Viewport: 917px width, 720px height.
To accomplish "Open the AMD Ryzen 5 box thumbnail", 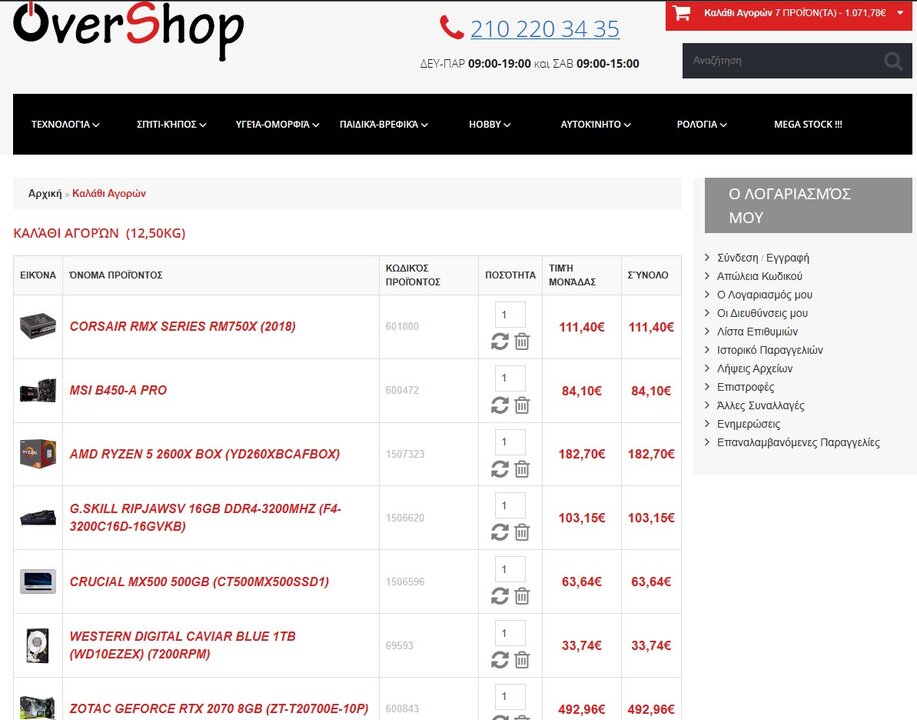I will [38, 454].
